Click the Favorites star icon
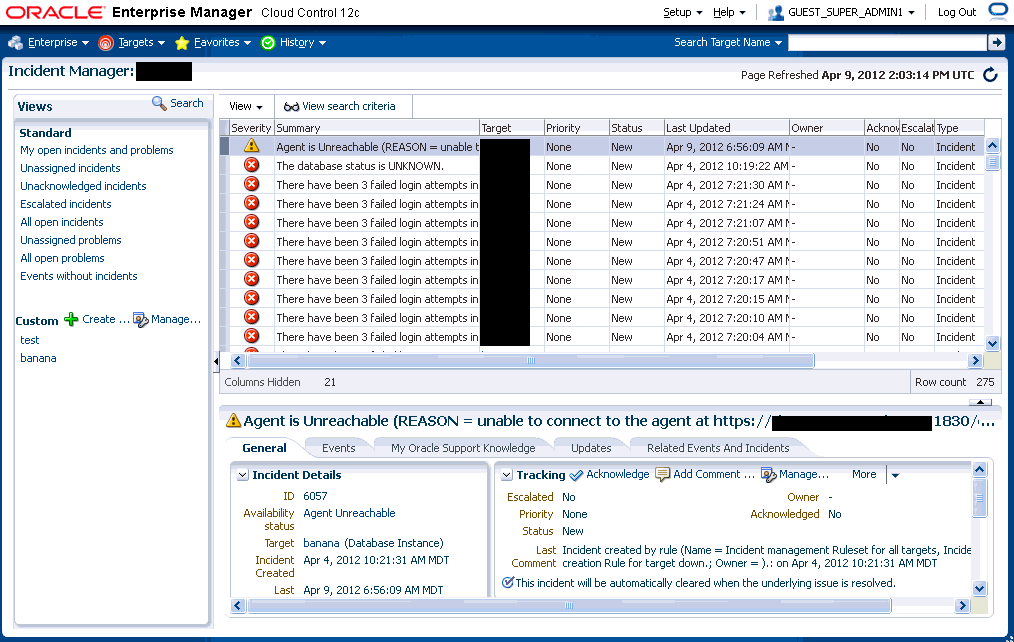 [182, 43]
